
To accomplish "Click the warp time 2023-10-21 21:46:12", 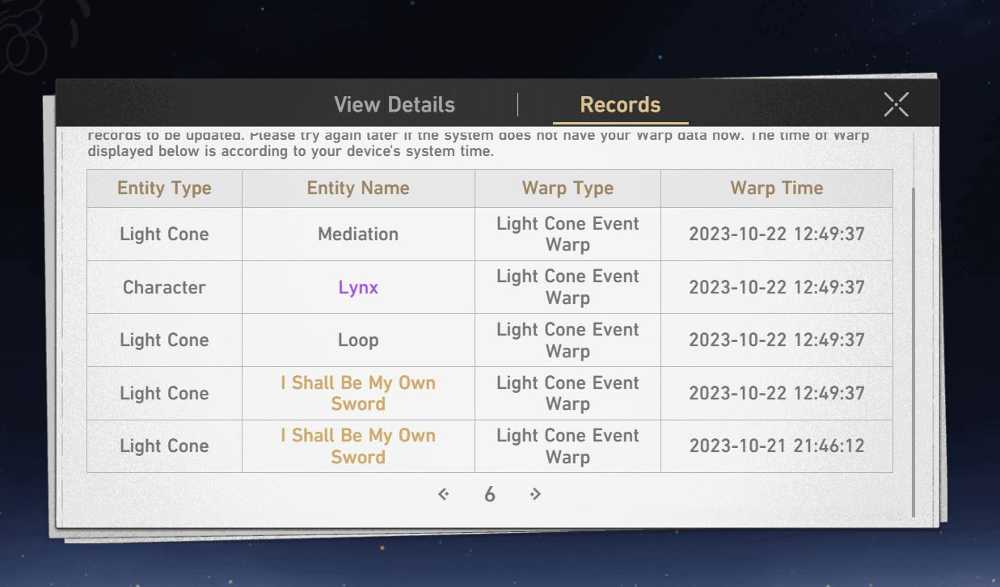I will tap(777, 445).
